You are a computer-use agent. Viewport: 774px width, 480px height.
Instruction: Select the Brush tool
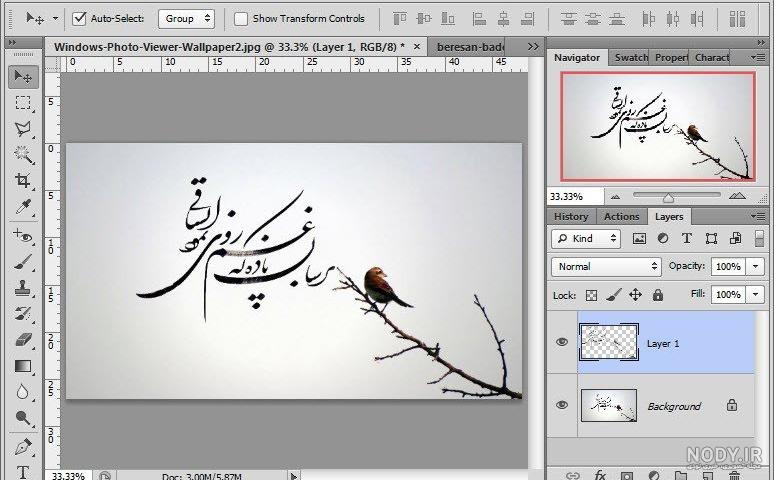click(23, 262)
